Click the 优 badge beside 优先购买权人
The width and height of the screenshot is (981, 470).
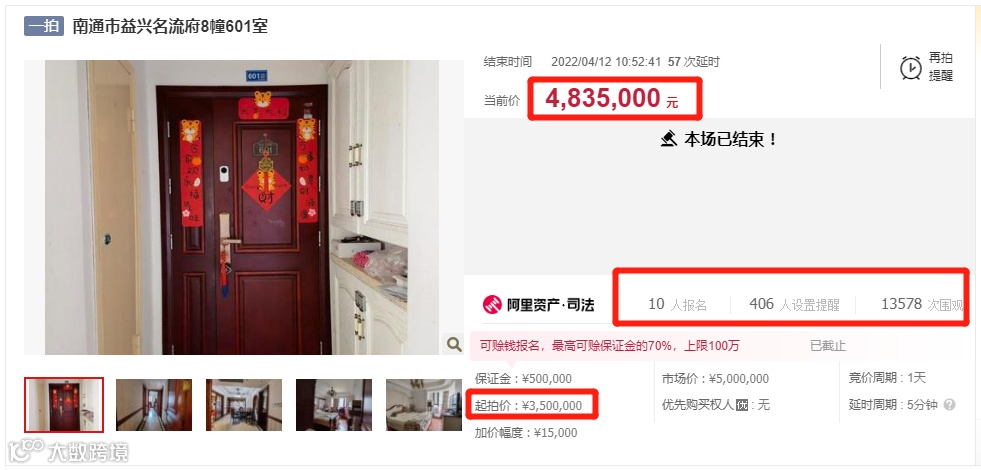pyautogui.click(x=741, y=405)
